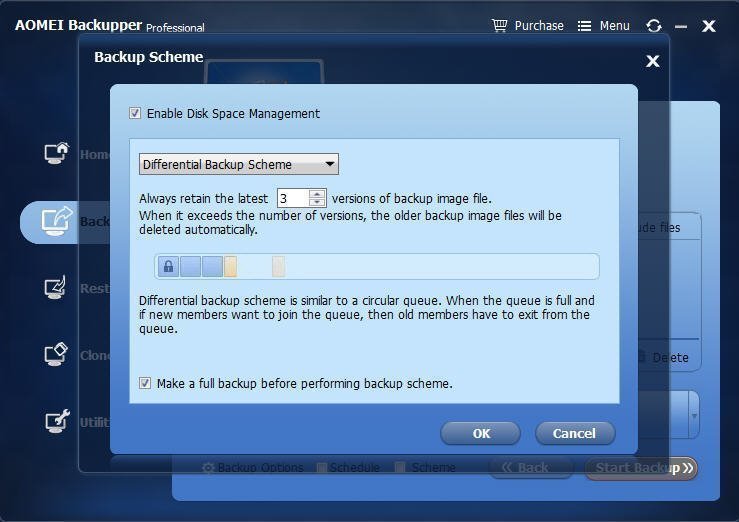
Task: Toggle Make a full backup checkbox
Action: pos(145,383)
